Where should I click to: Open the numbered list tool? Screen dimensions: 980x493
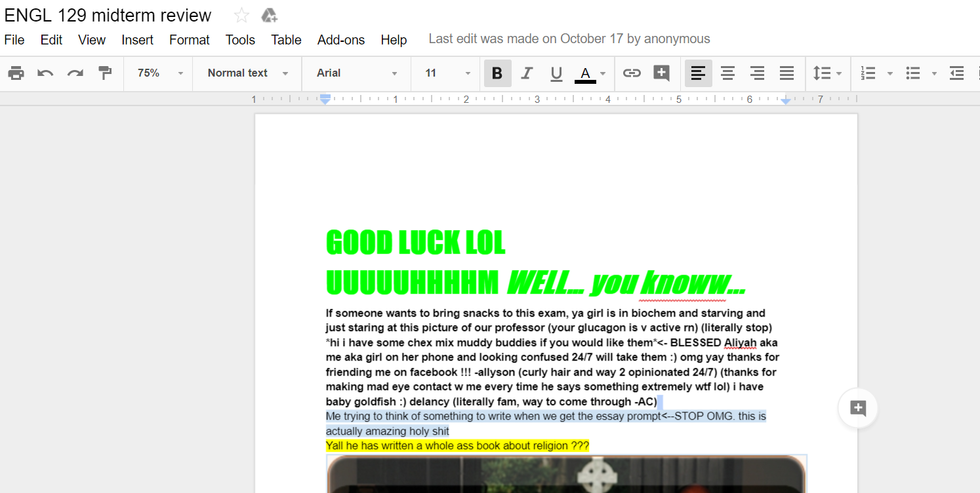tap(868, 73)
